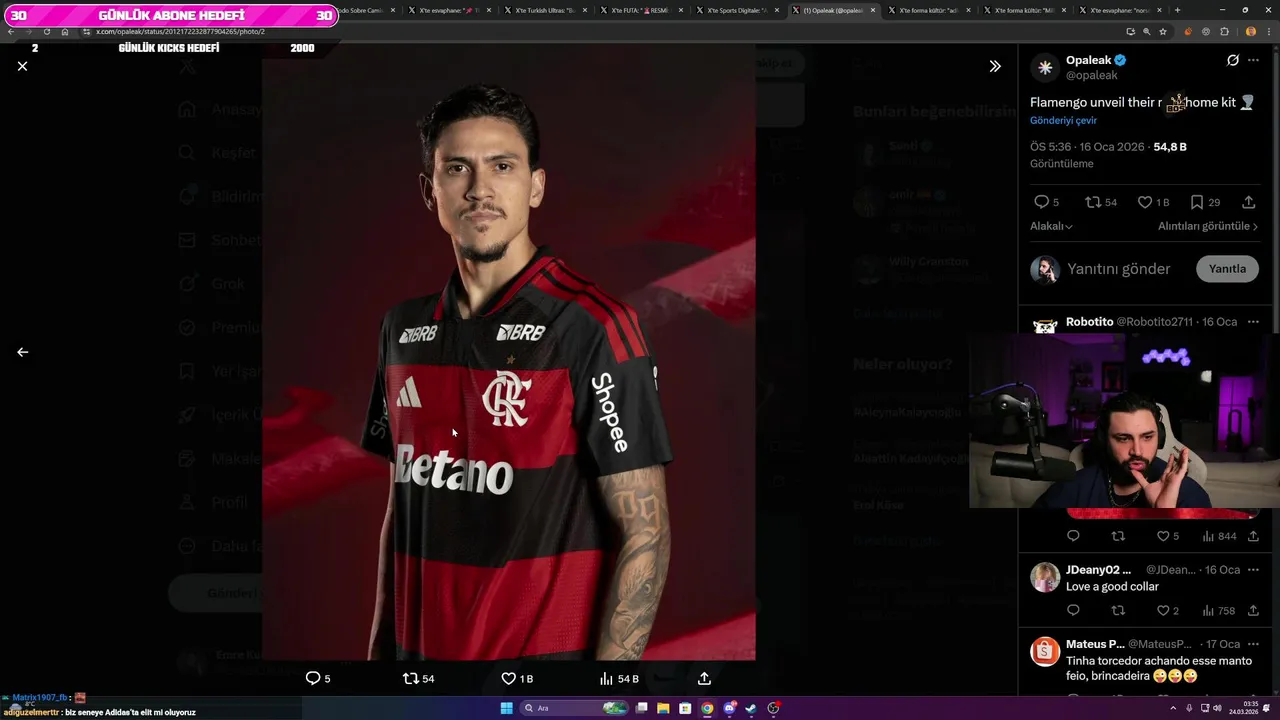Like Robotito's comment with 5 likes
This screenshot has height=720, width=1280.
pos(1163,536)
